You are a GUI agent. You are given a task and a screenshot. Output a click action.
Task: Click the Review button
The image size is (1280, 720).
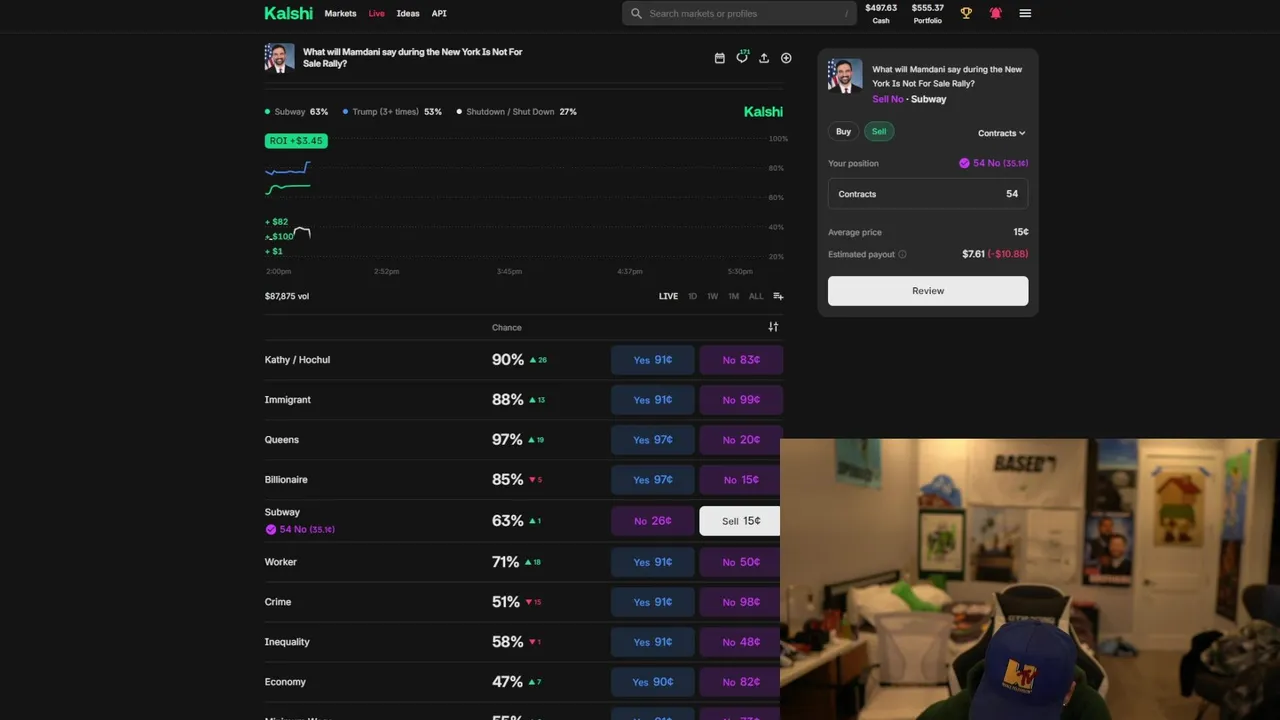point(928,291)
